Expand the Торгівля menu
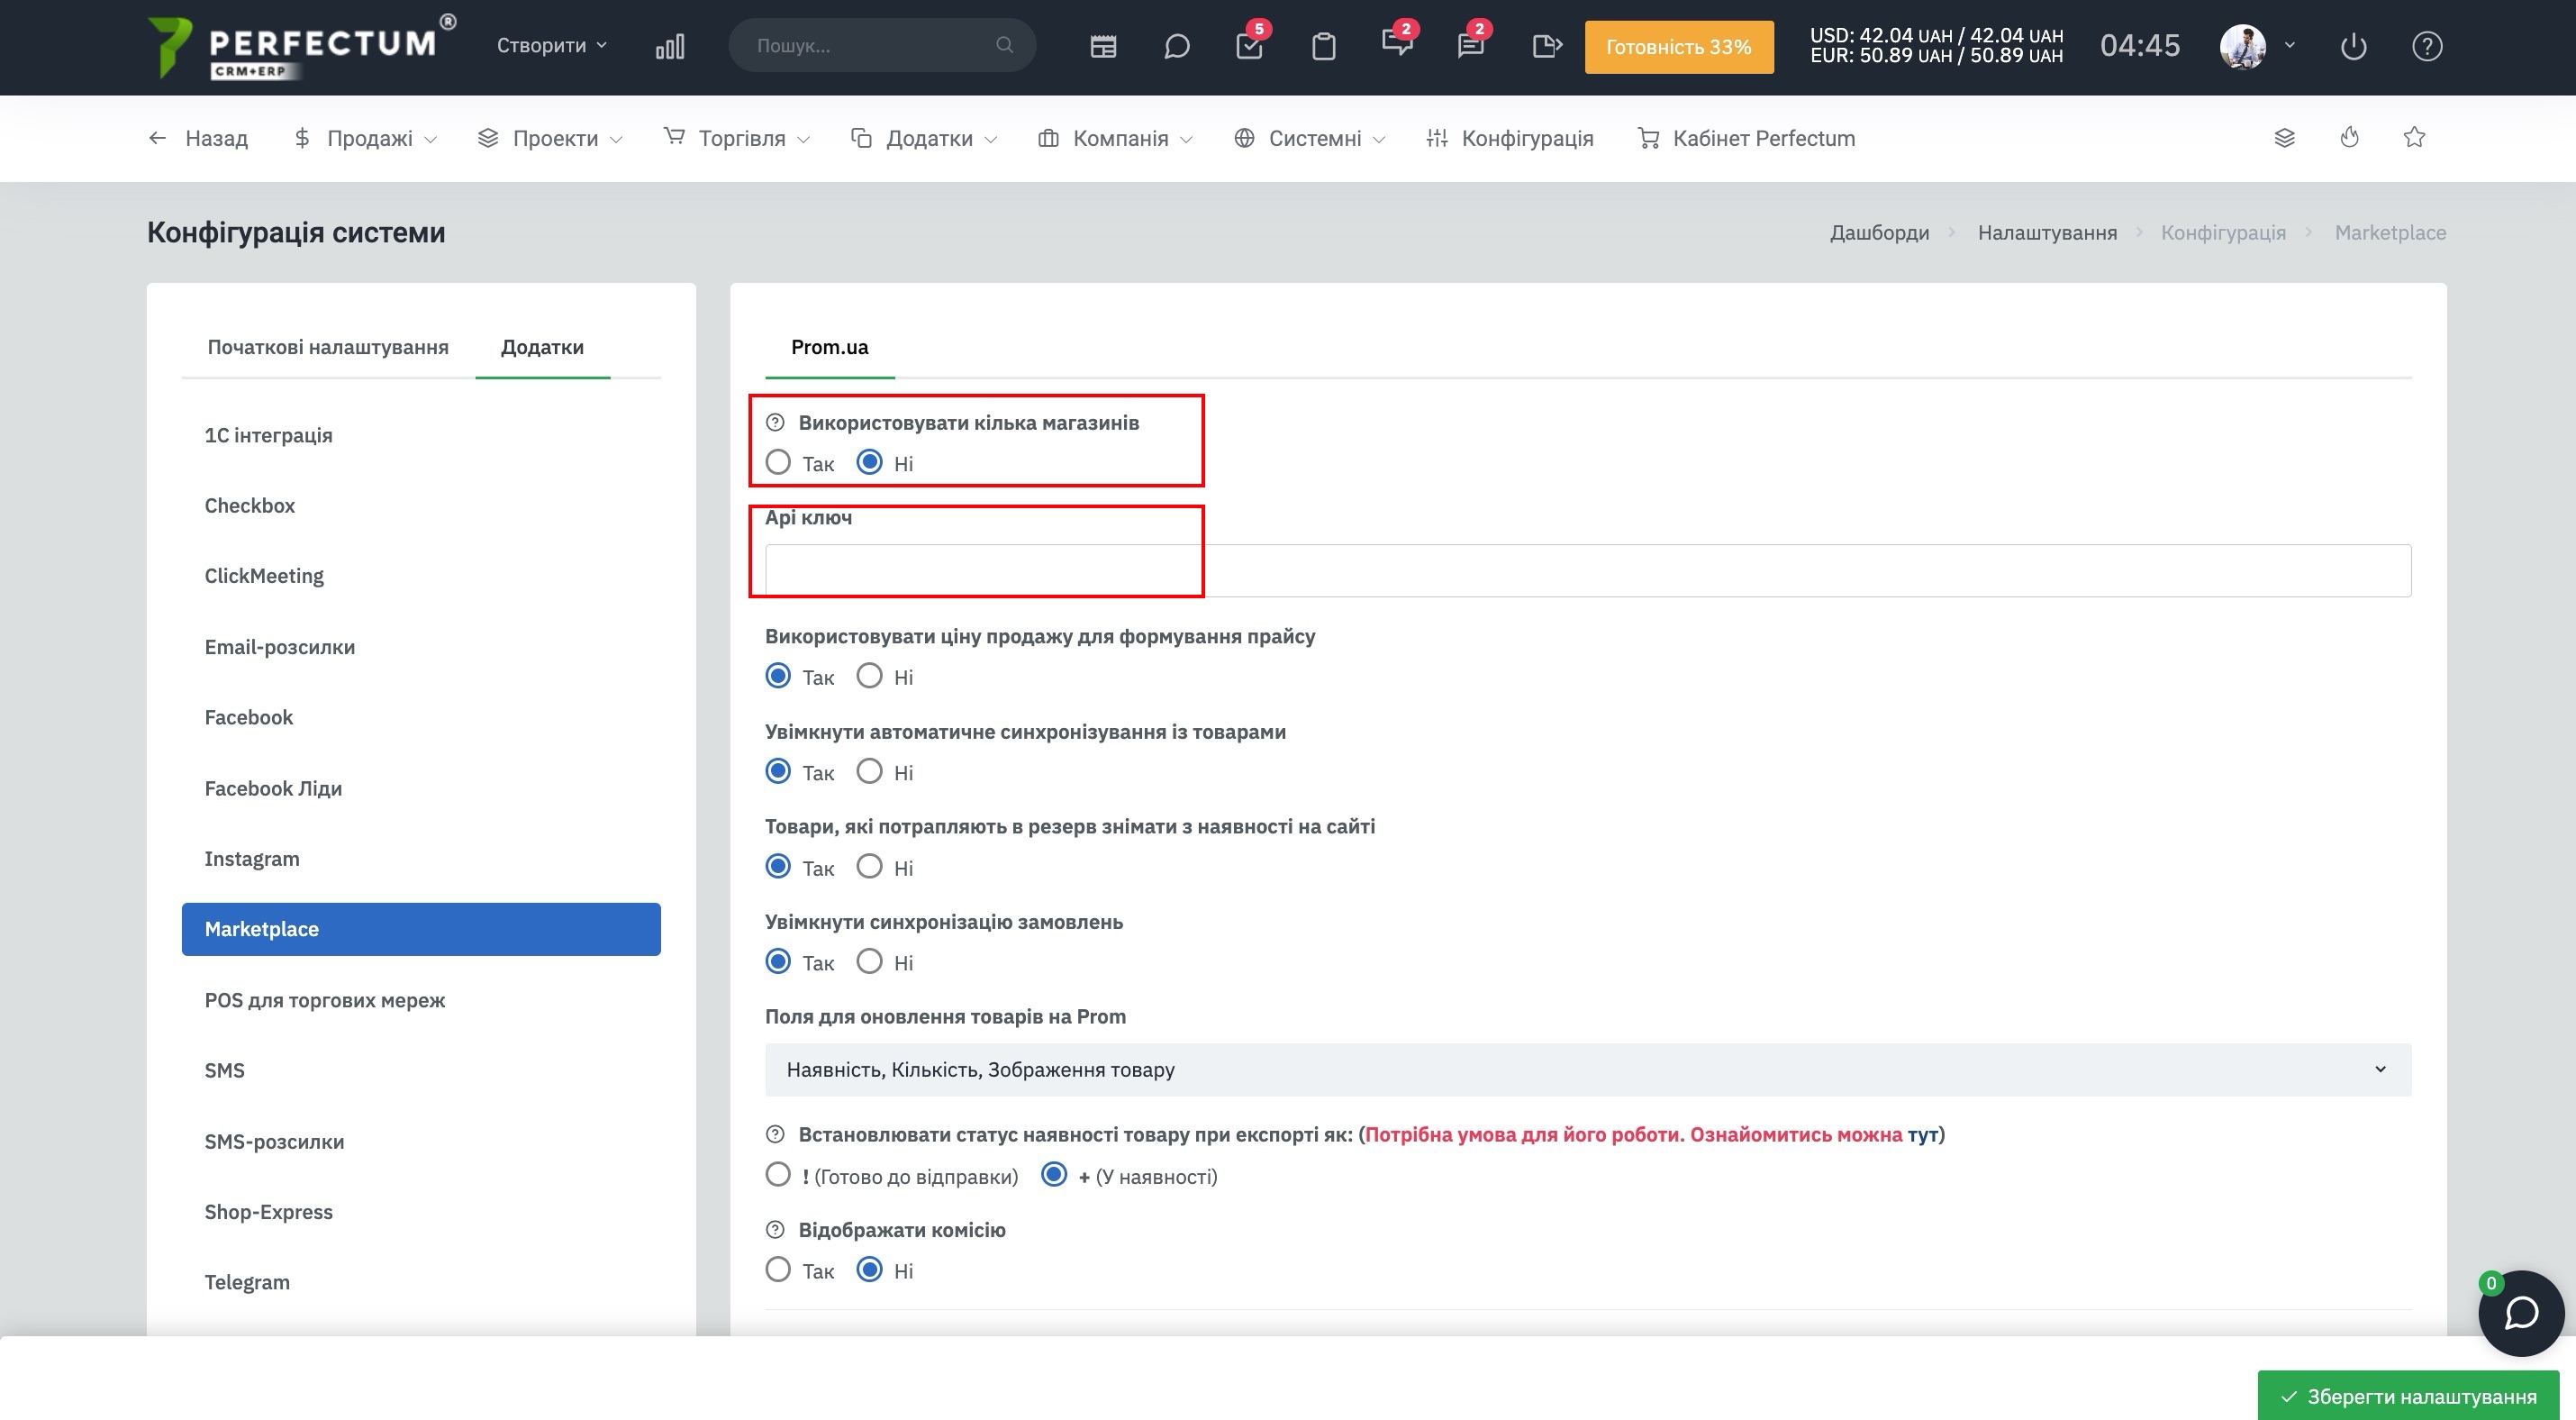 click(737, 138)
